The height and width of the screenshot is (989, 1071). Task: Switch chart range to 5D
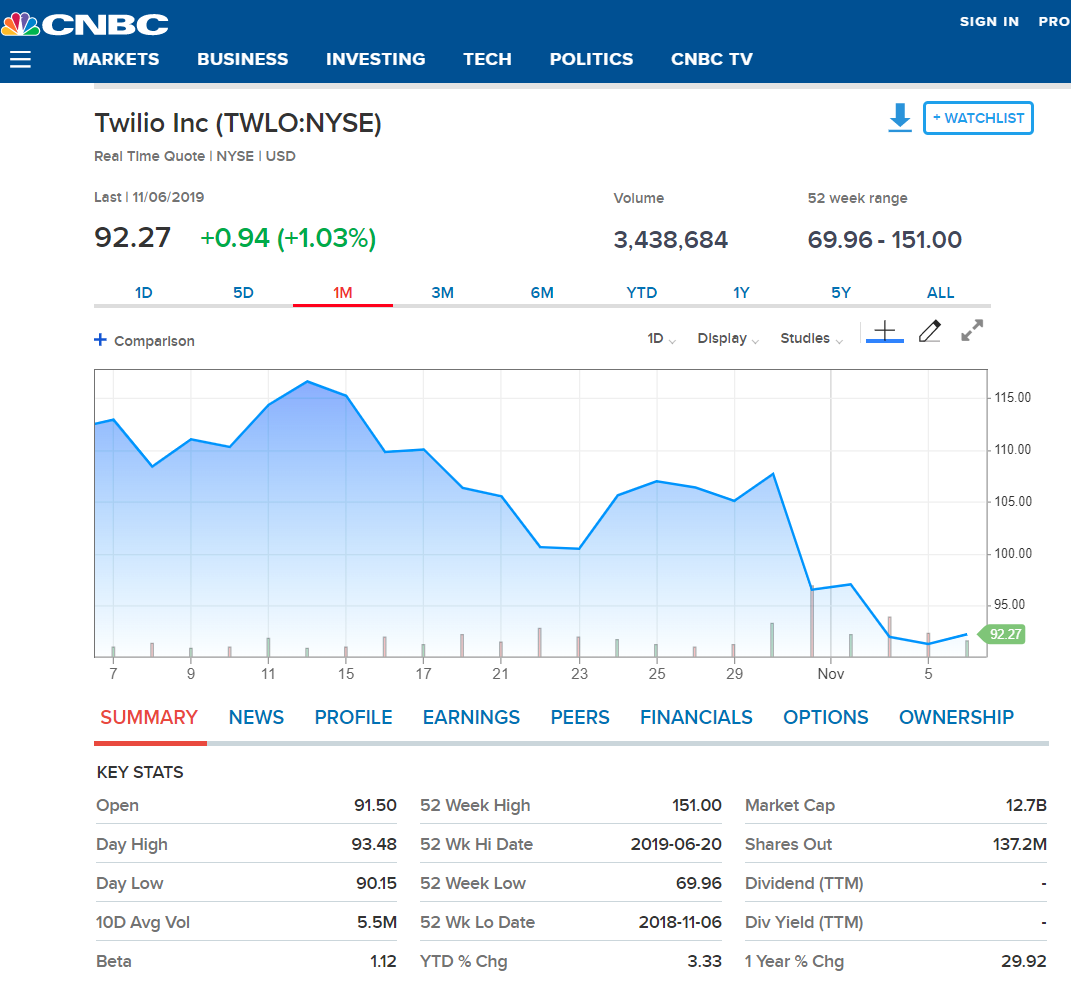click(x=243, y=293)
